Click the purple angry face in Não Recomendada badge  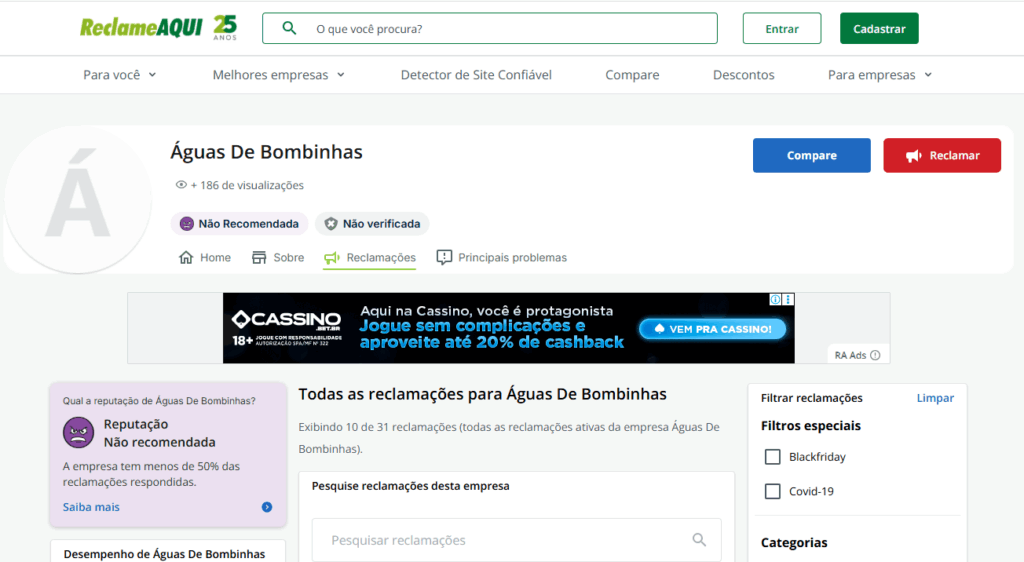(x=187, y=224)
